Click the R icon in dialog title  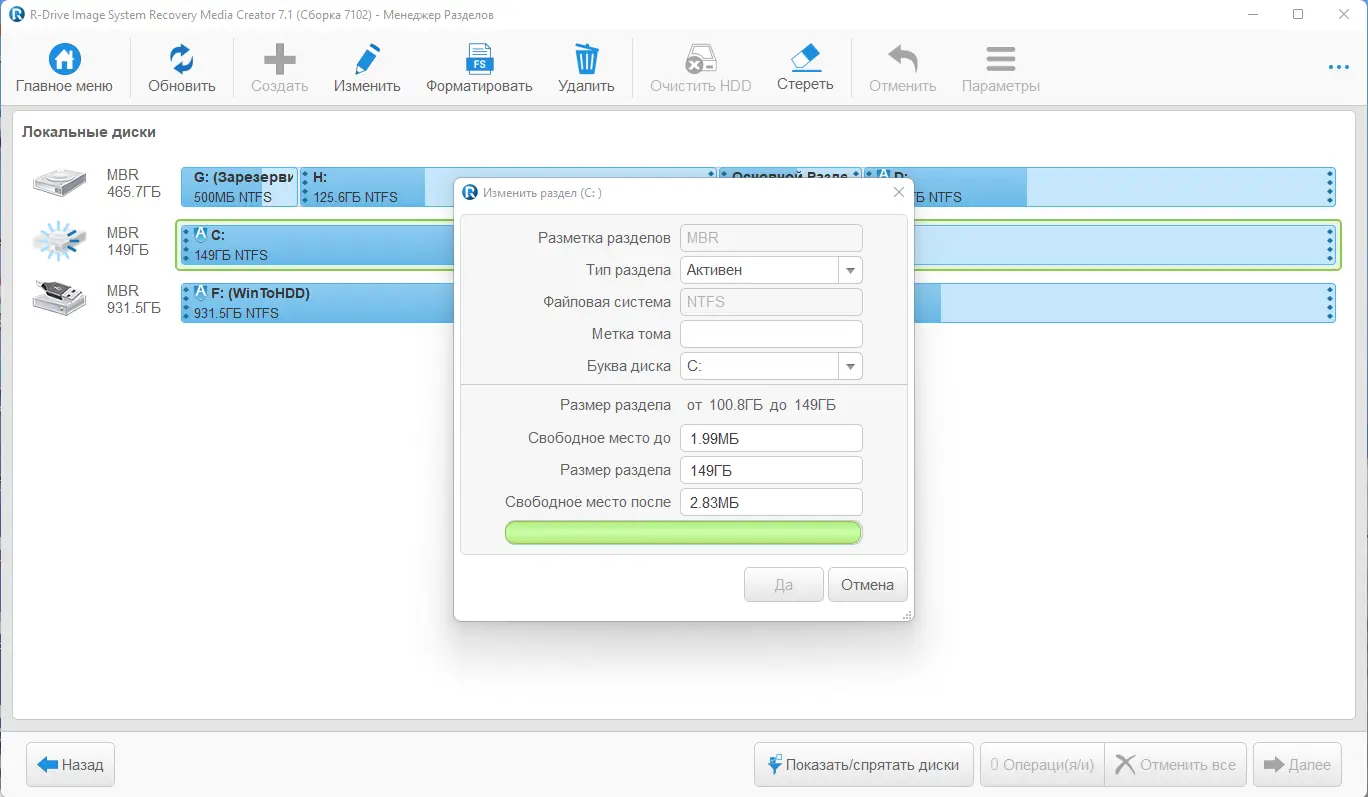[470, 192]
